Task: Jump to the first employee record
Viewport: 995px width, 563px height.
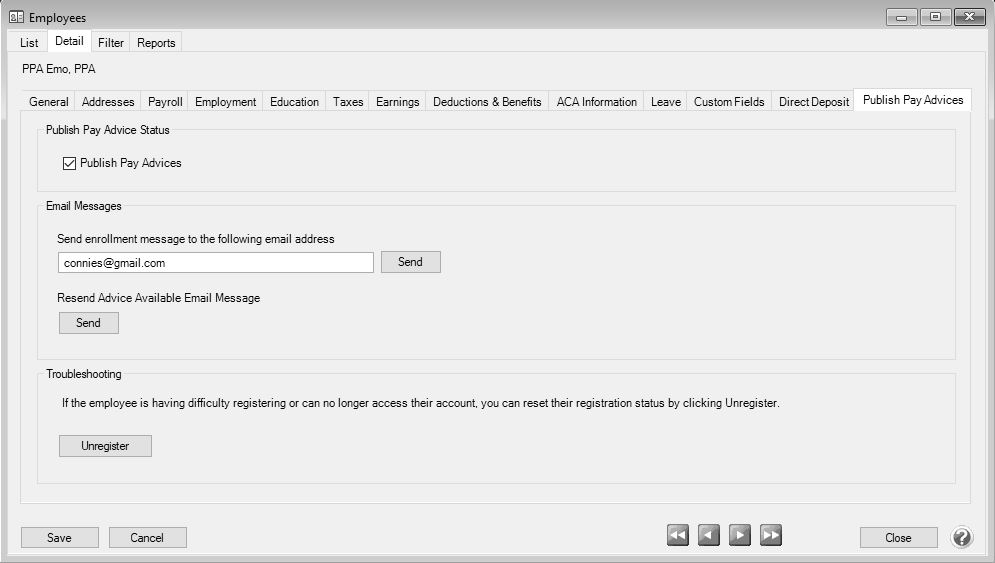Action: pyautogui.click(x=678, y=536)
